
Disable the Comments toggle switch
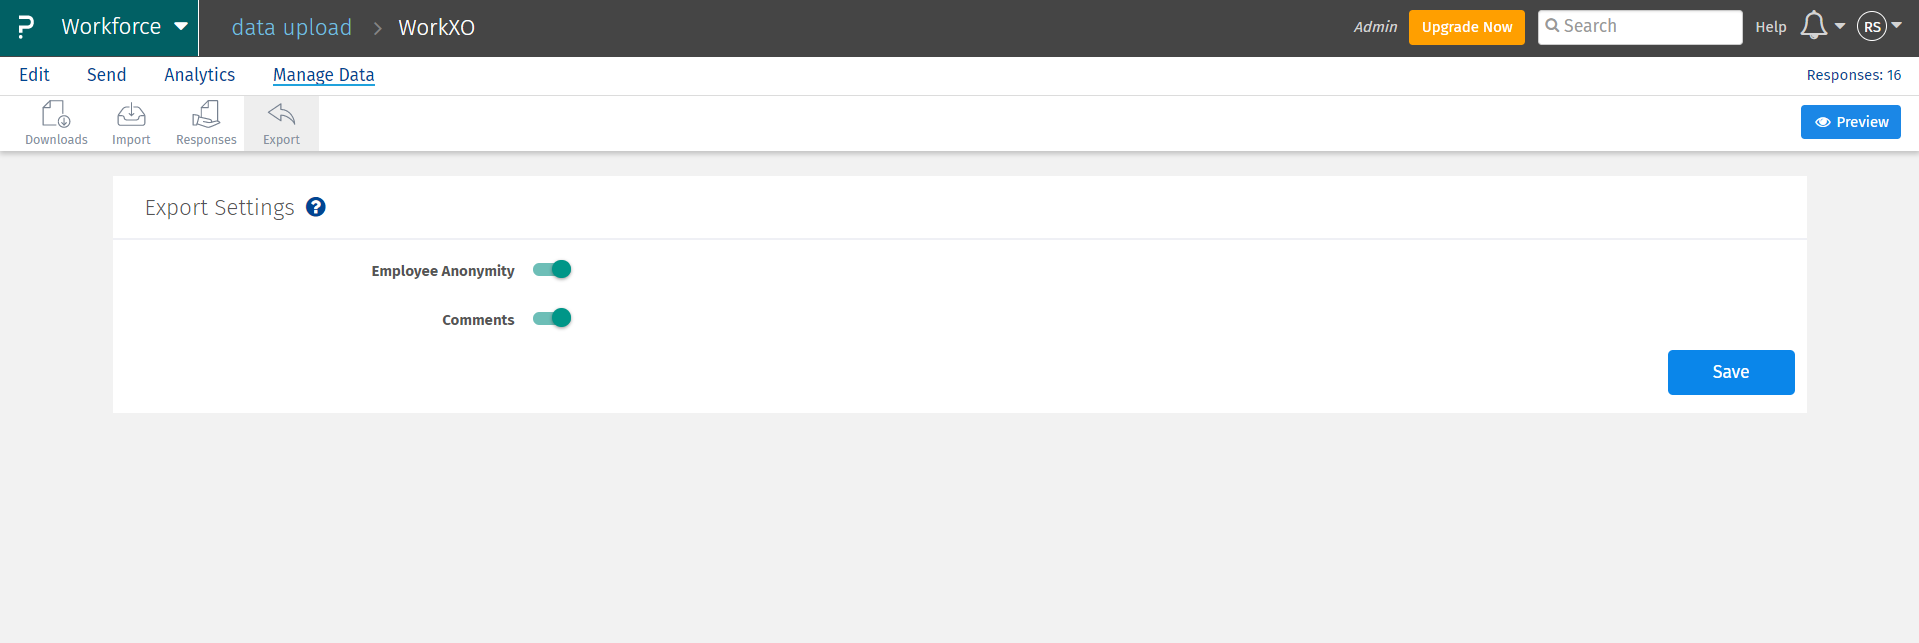tap(552, 318)
